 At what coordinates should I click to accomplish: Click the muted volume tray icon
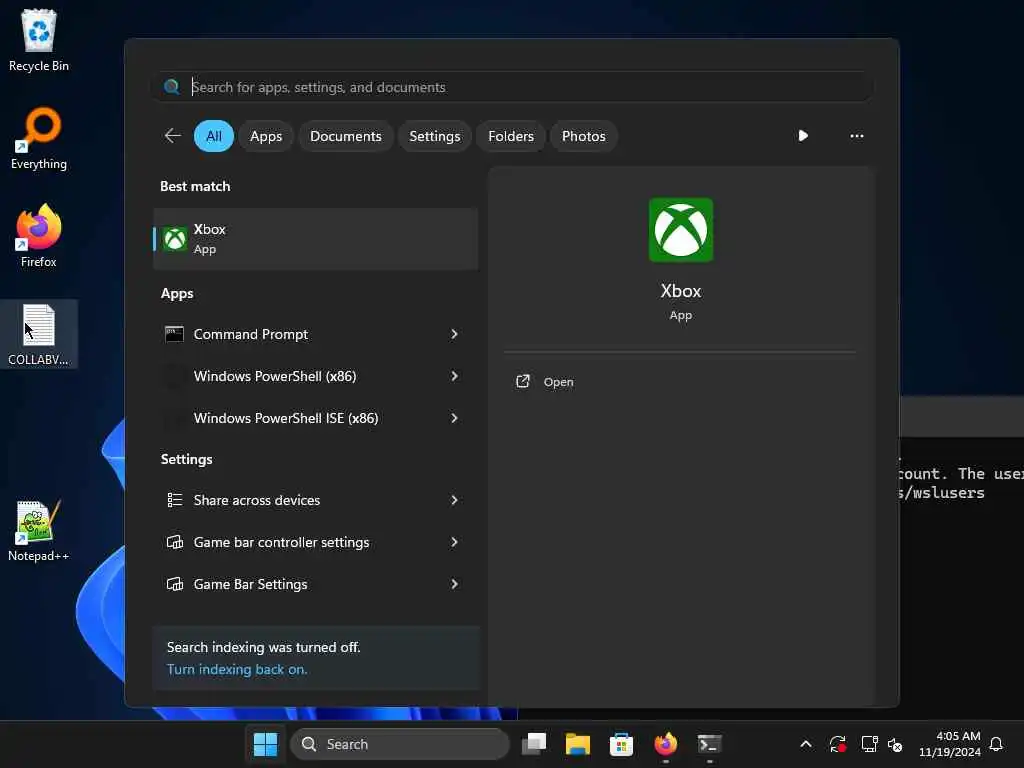895,744
